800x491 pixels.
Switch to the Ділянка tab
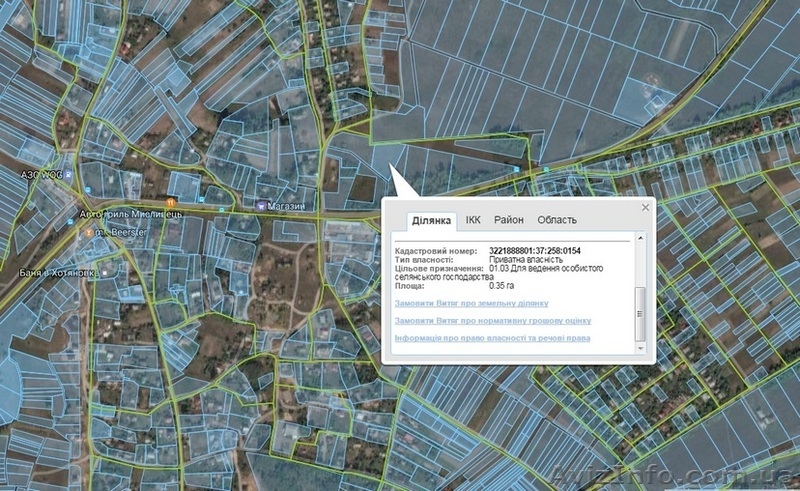(433, 220)
